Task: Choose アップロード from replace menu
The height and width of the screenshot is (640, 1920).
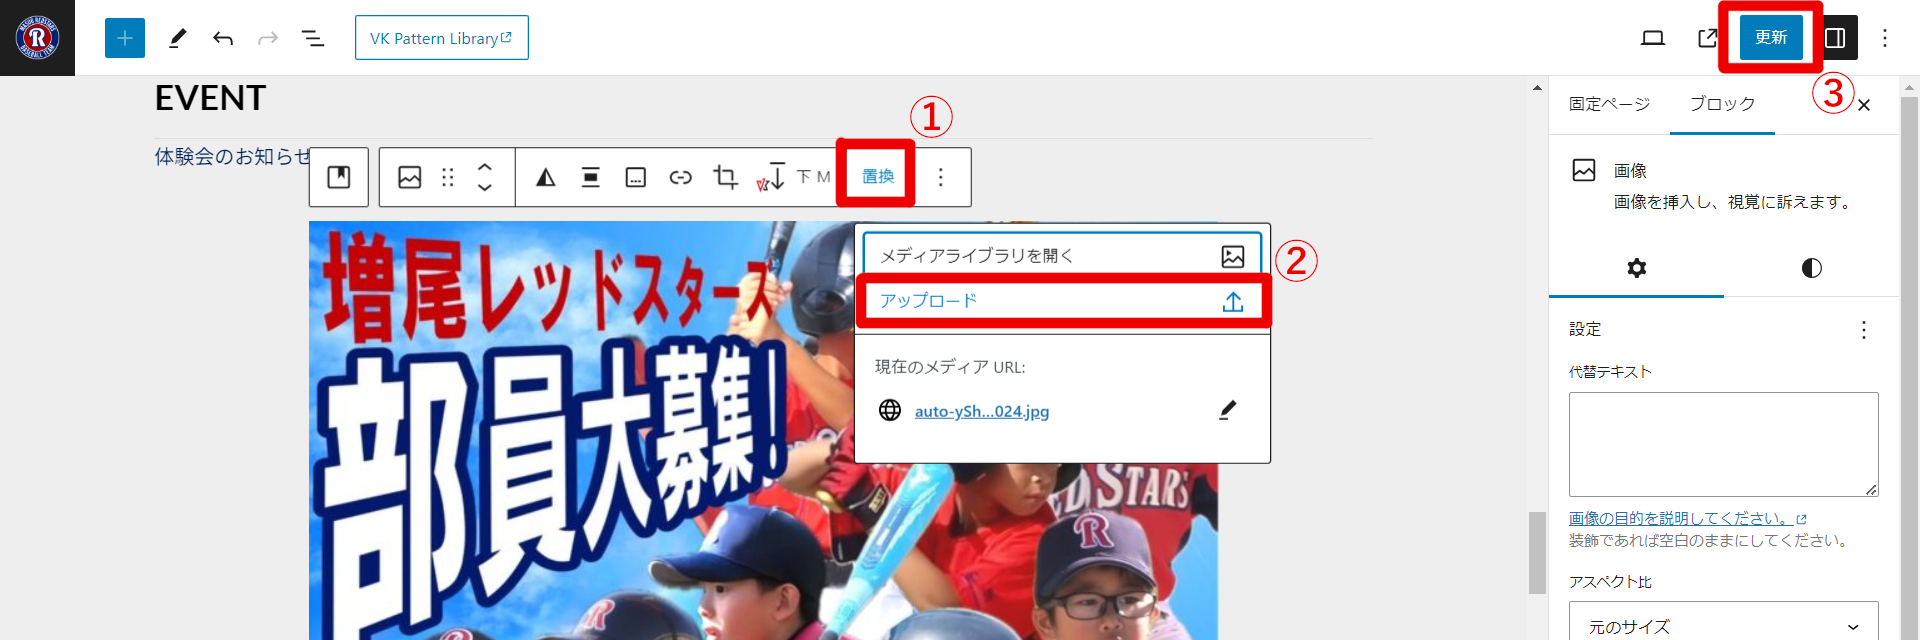Action: 1062,301
